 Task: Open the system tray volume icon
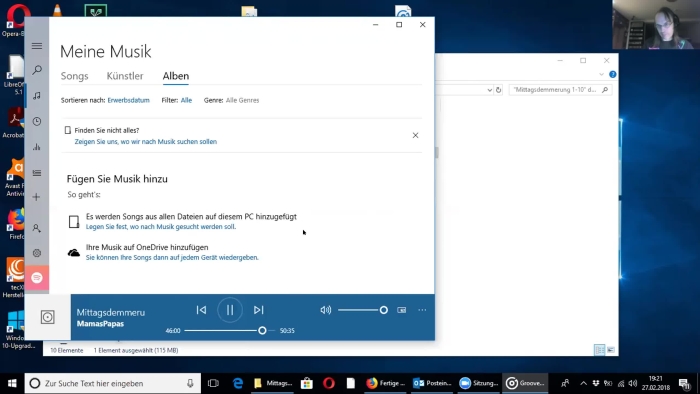[633, 383]
